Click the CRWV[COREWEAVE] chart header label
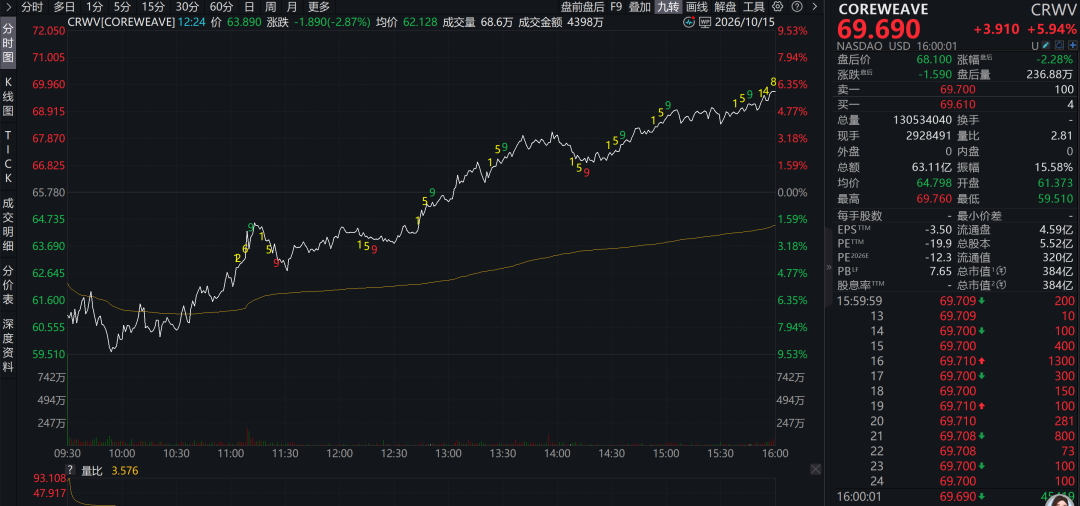The image size is (1080, 506). pyautogui.click(x=121, y=22)
